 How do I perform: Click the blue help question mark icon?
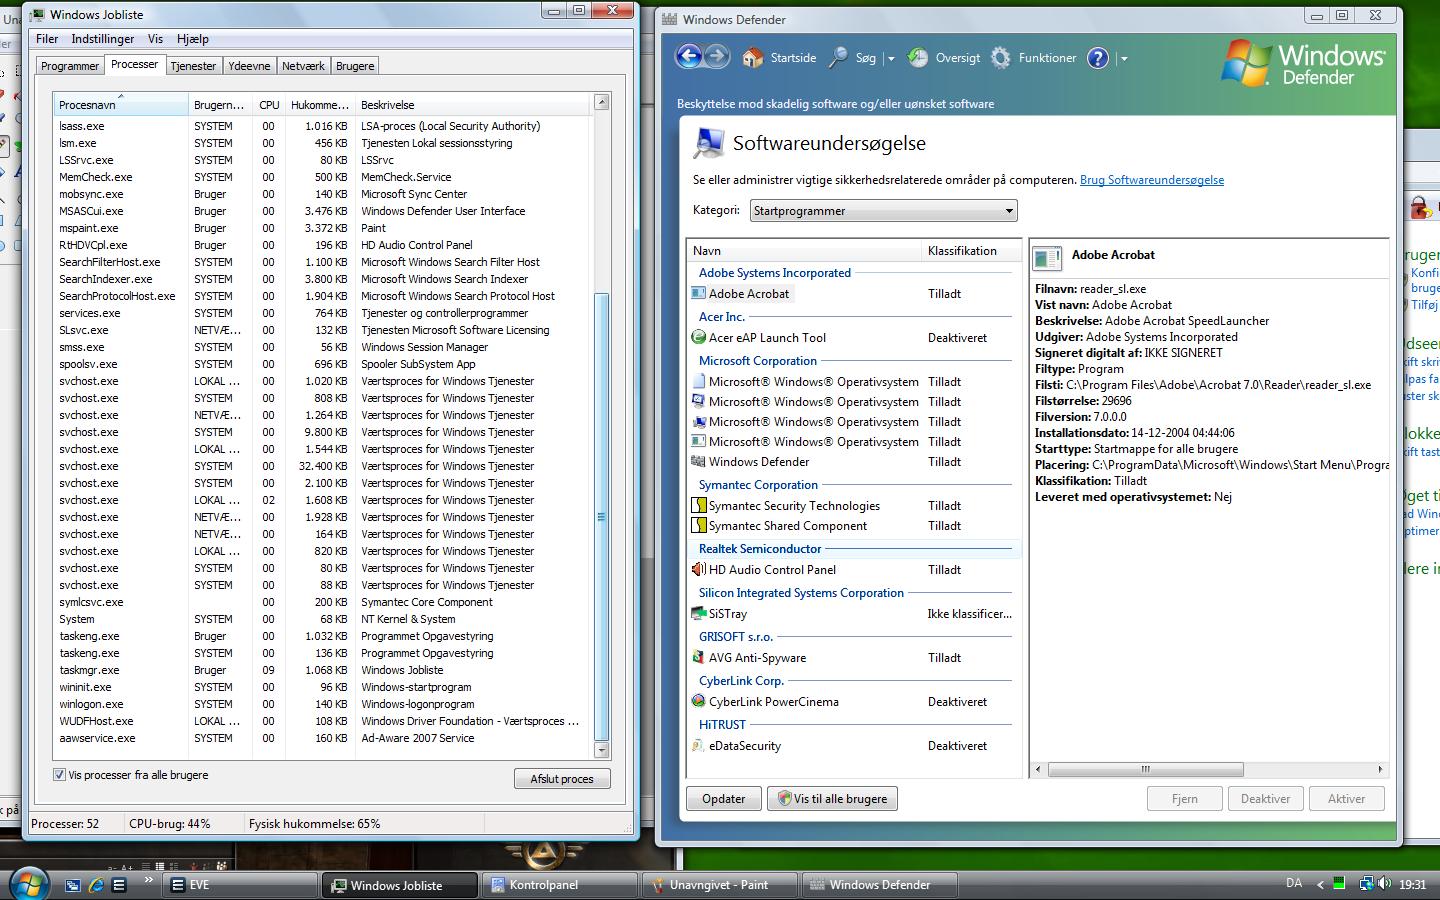pos(1098,58)
